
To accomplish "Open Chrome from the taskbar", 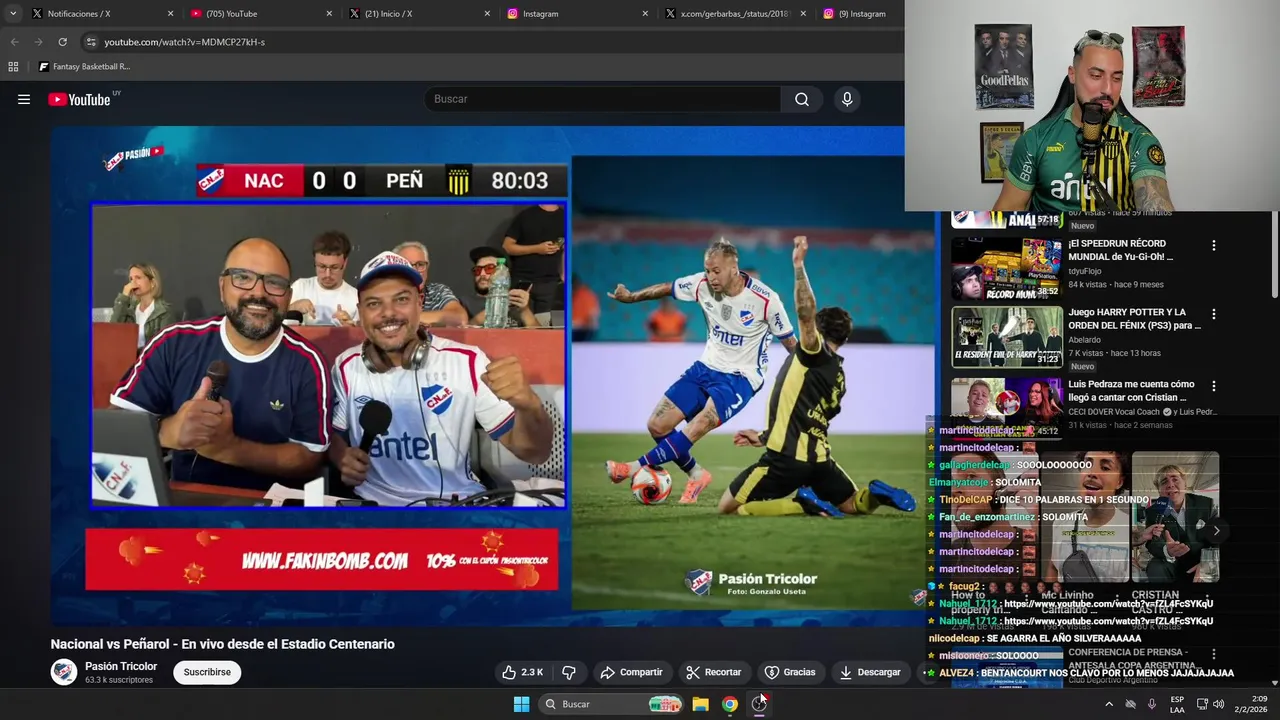I will pos(730,704).
